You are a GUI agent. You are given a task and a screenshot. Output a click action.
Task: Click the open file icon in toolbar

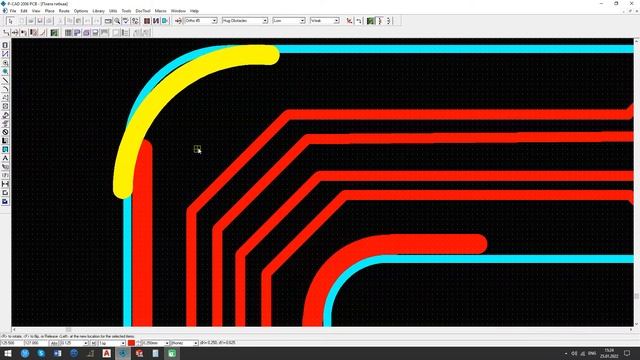point(31,21)
